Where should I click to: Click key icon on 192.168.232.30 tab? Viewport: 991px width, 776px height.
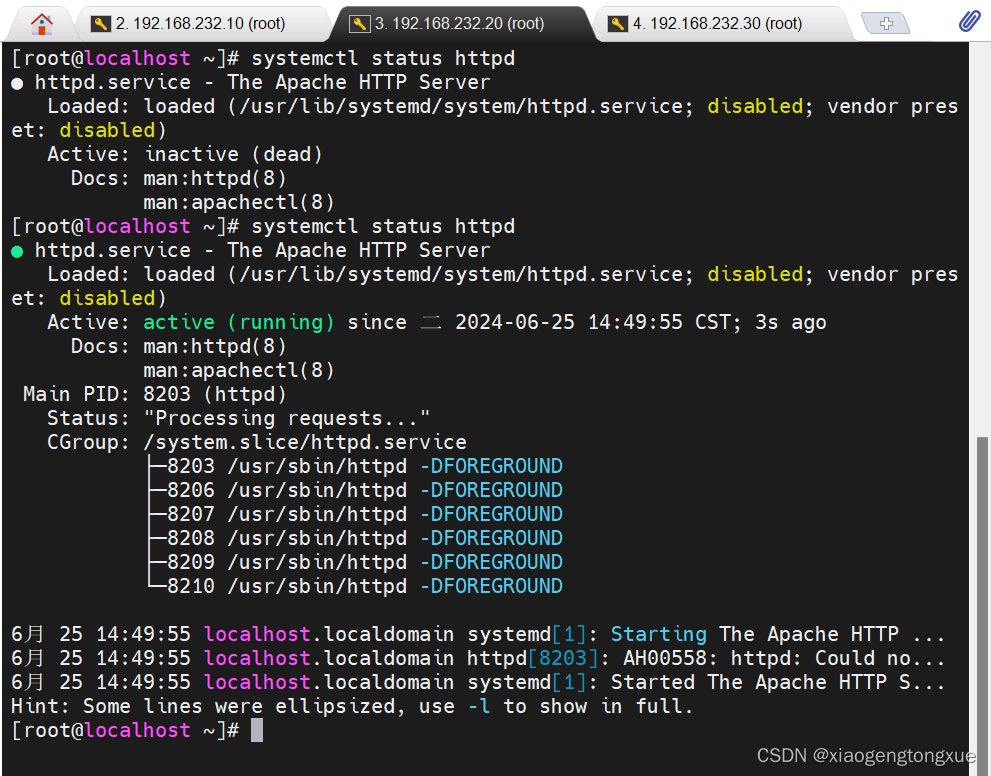coord(617,24)
